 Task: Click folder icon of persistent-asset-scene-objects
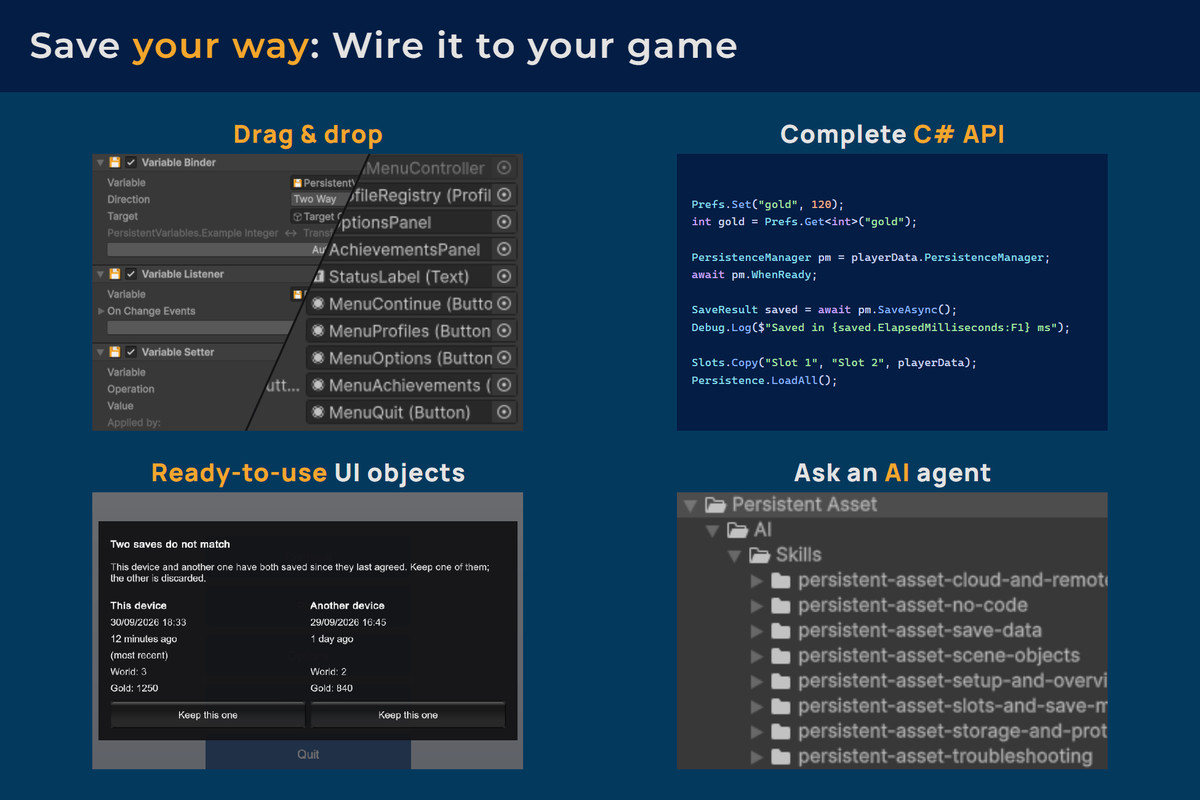point(781,656)
